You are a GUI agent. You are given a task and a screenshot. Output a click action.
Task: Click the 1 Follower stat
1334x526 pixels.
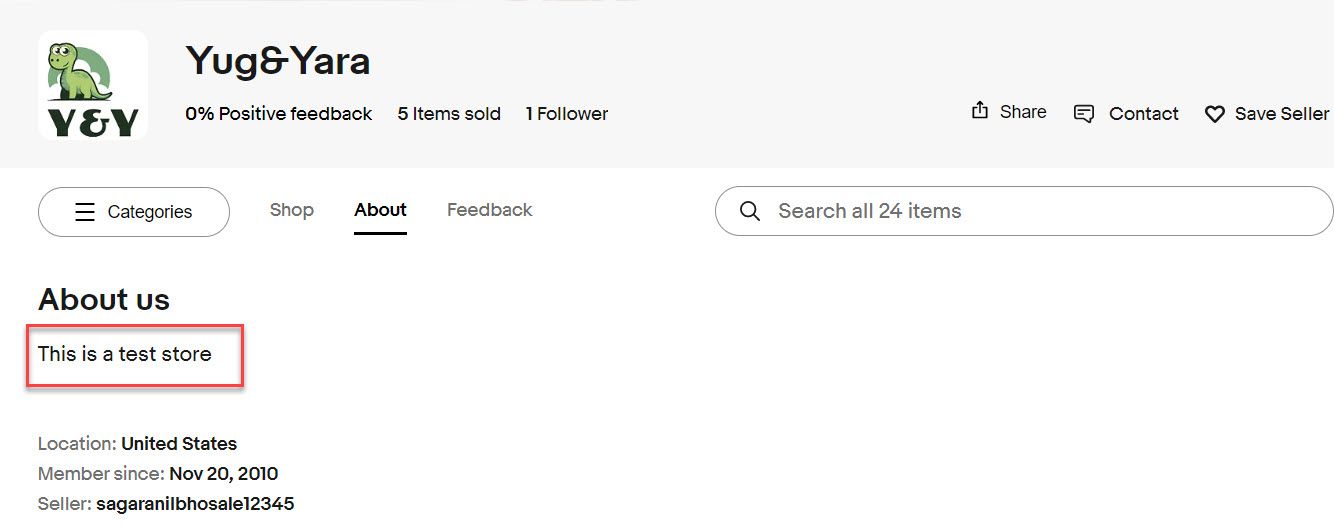pos(567,114)
